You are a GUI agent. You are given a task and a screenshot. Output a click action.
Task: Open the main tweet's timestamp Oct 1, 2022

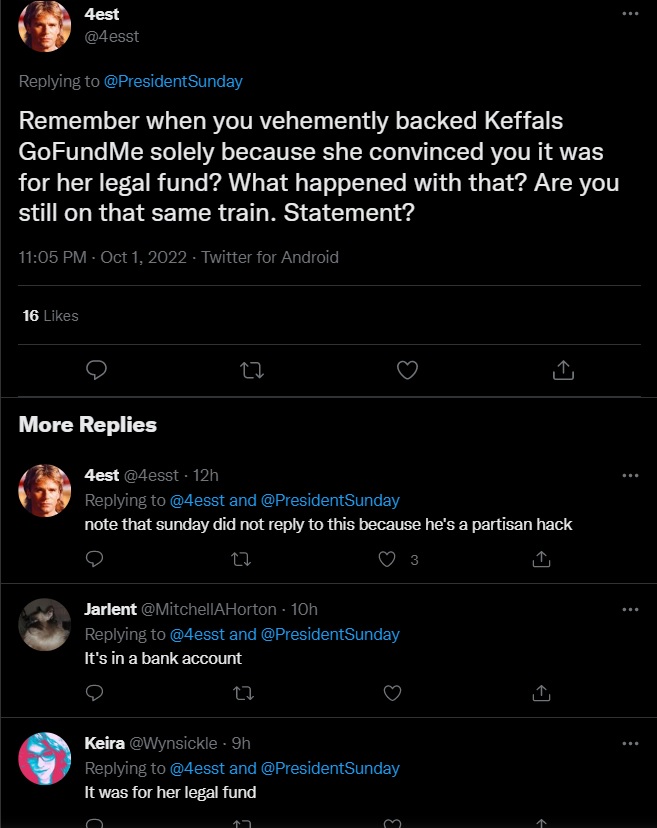[x=144, y=257]
